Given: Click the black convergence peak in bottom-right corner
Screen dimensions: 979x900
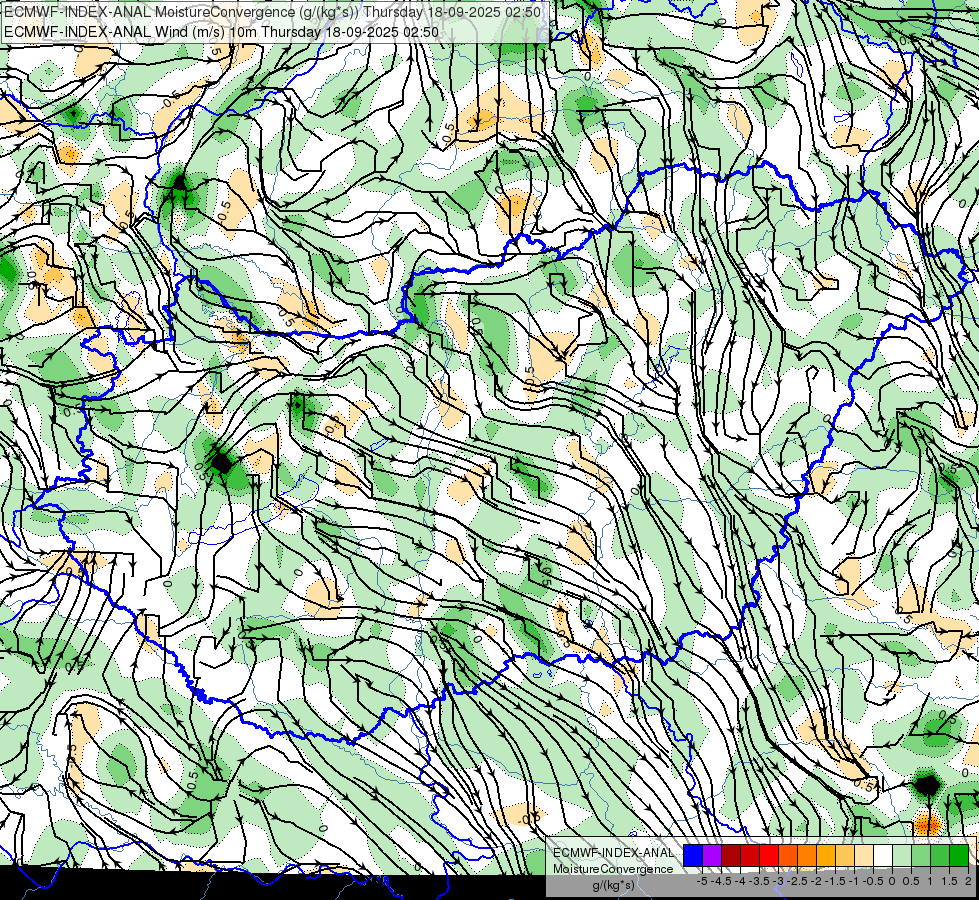Looking at the screenshot, I should pyautogui.click(x=928, y=785).
